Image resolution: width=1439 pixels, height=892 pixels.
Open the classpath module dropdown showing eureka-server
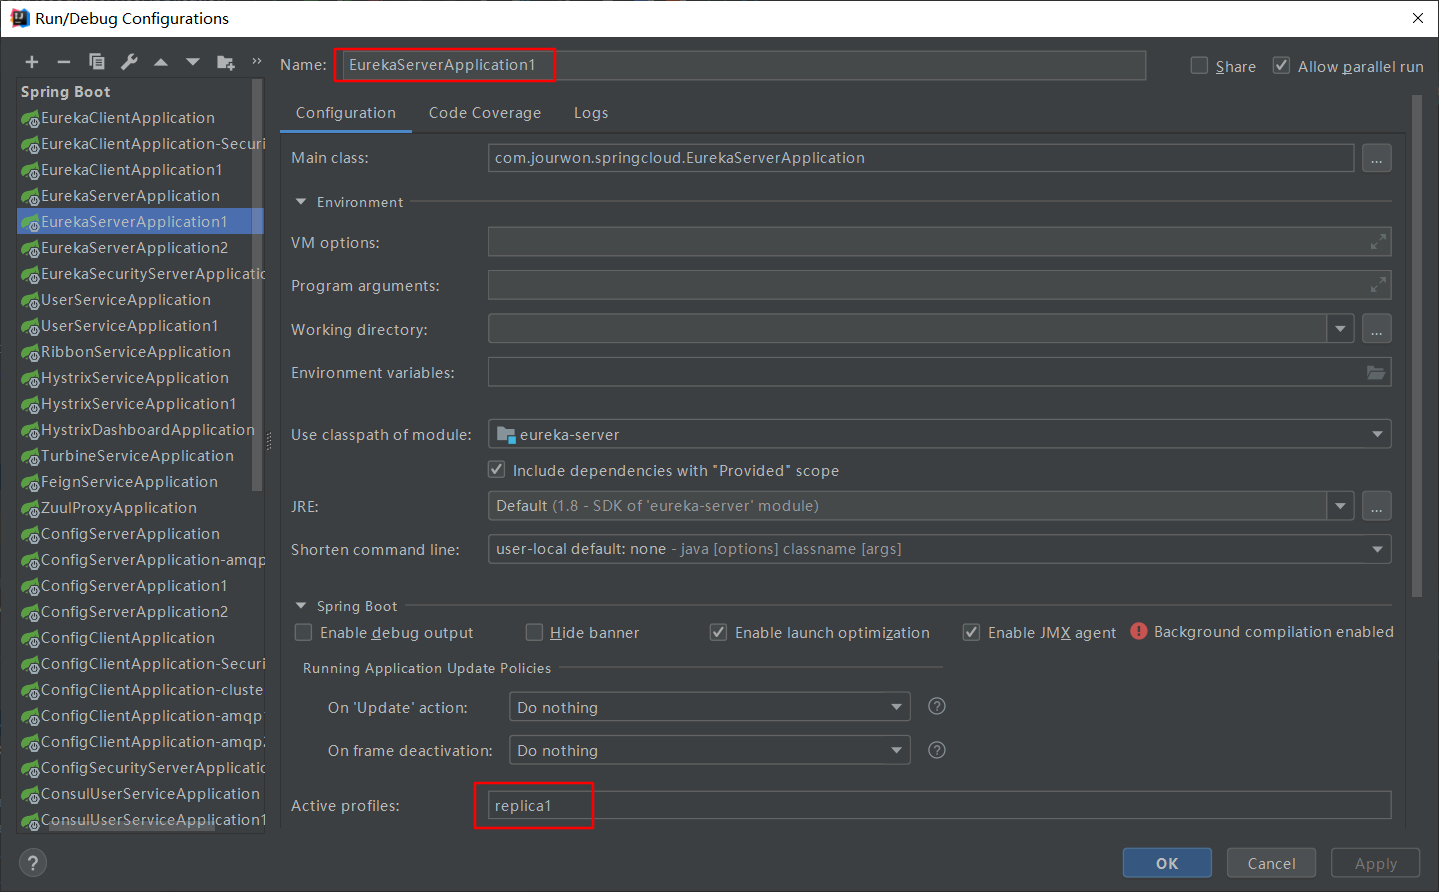click(x=939, y=434)
